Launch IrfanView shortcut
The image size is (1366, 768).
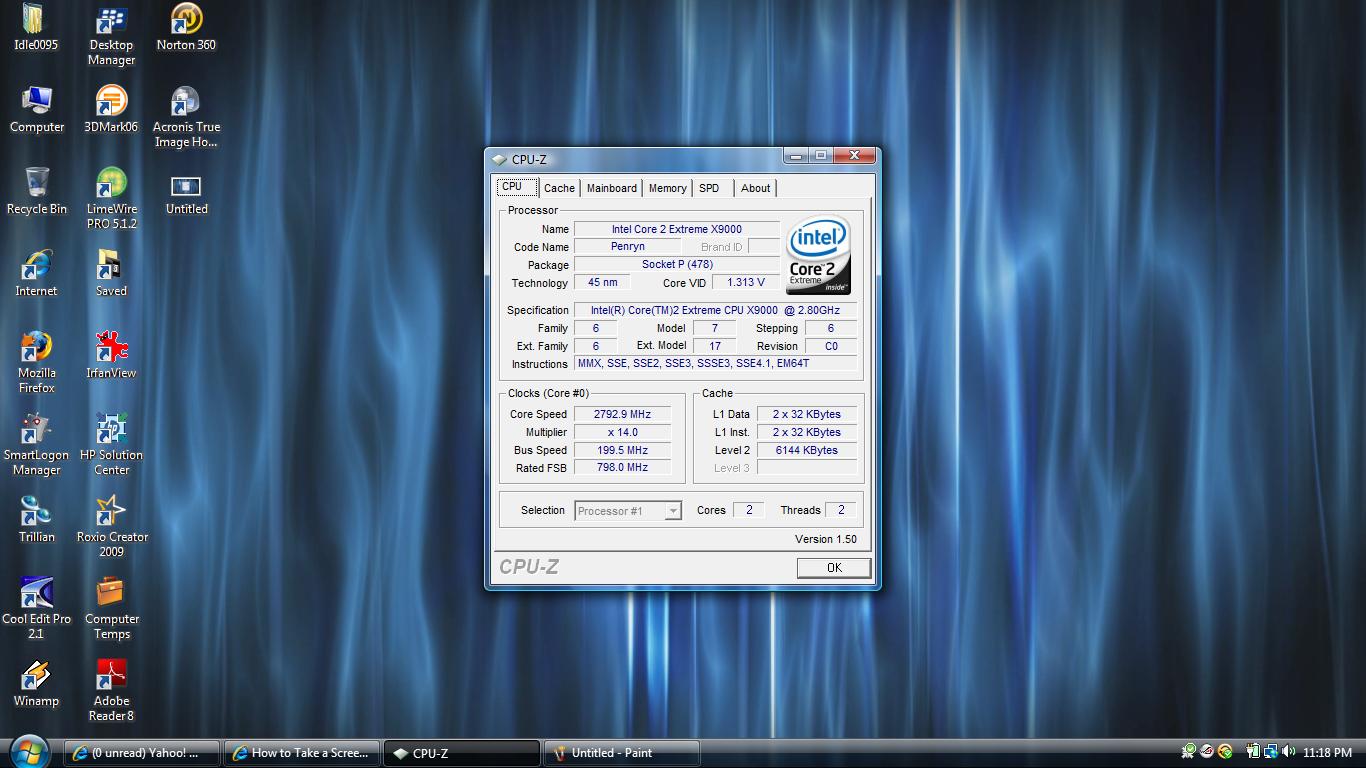pyautogui.click(x=111, y=355)
